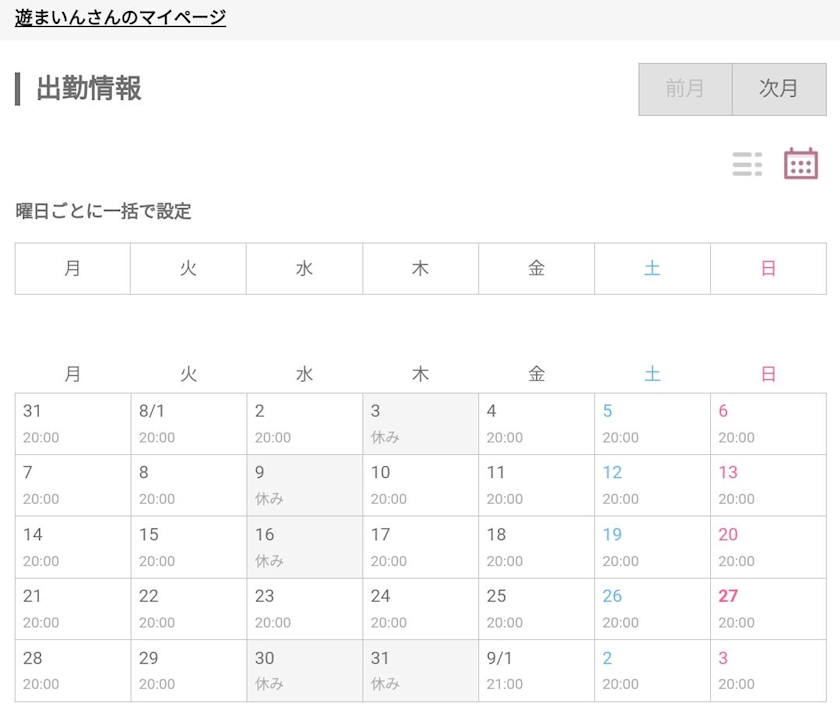840x724 pixels.
Task: Open 遊まいんさんのマイページ link
Action: pyautogui.click(x=120, y=17)
